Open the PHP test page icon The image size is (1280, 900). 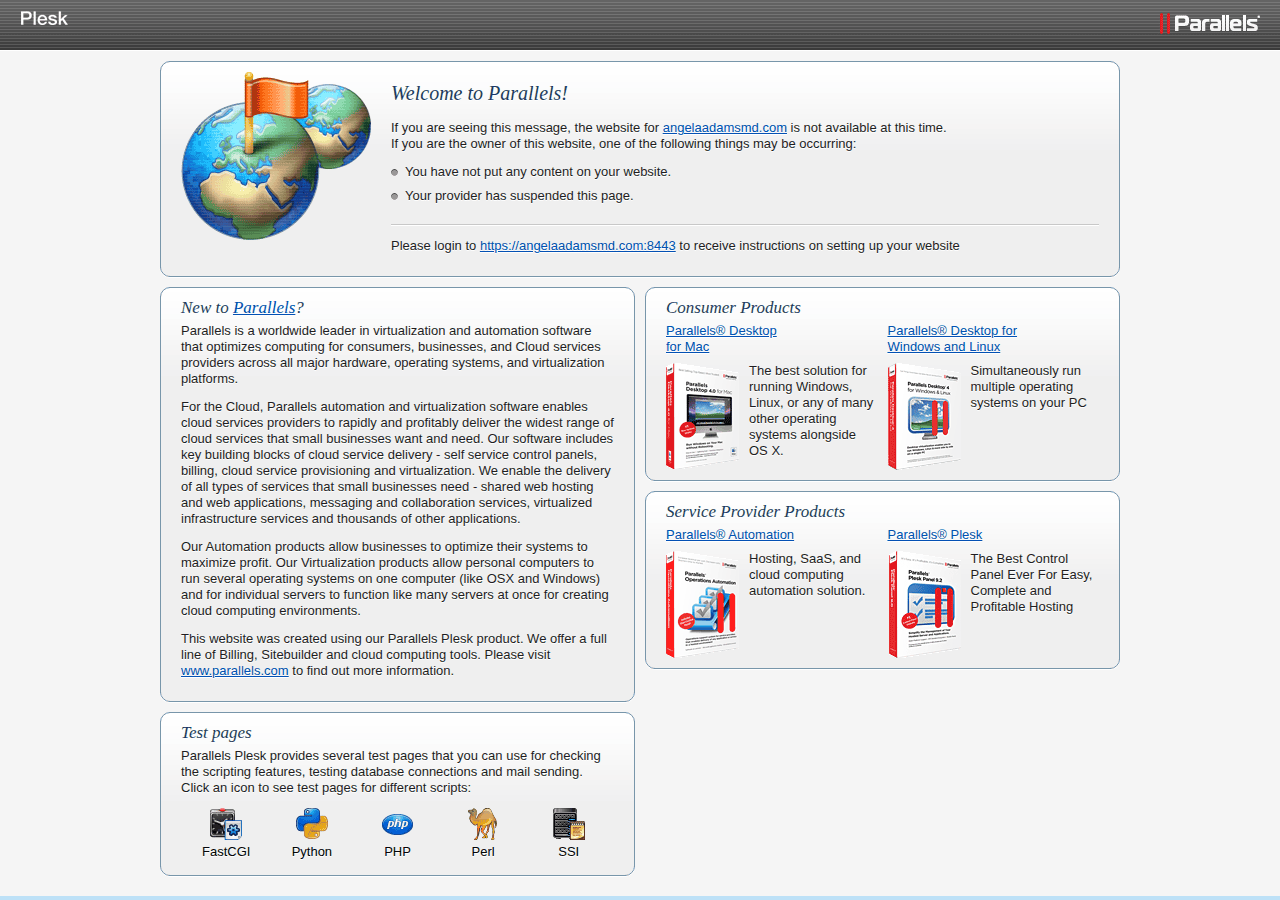pos(397,824)
